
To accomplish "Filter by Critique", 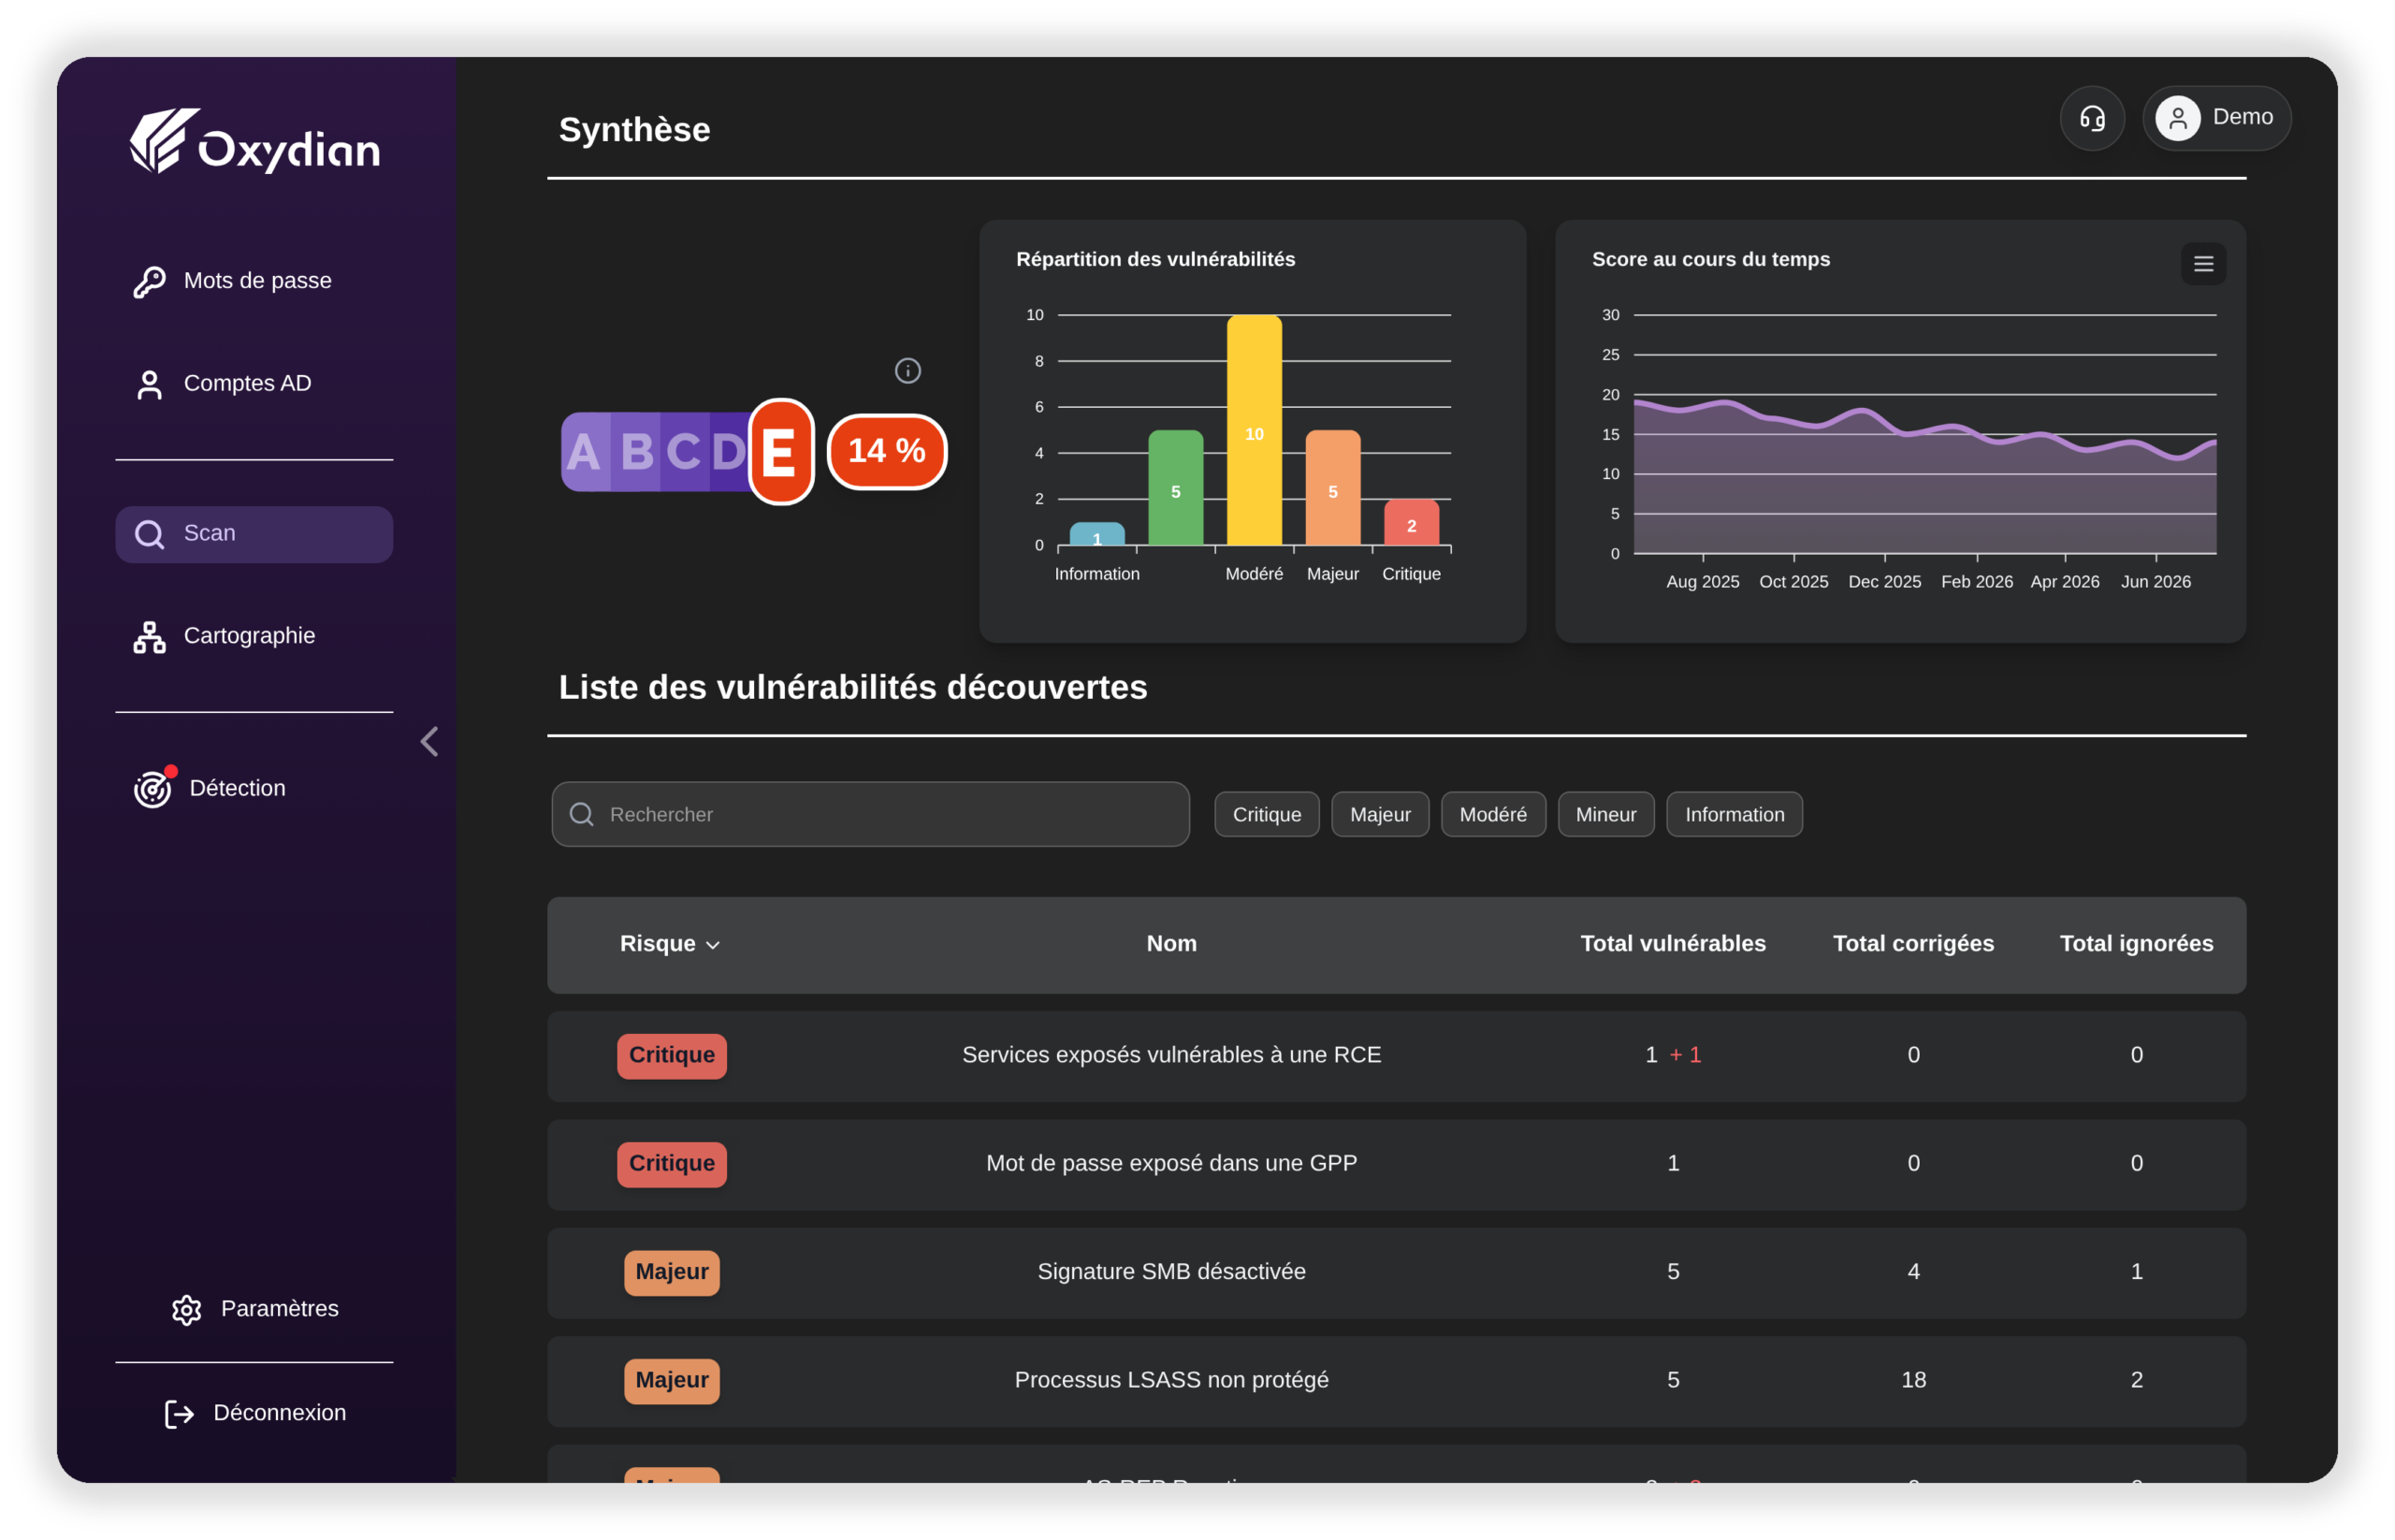I will 1267,814.
